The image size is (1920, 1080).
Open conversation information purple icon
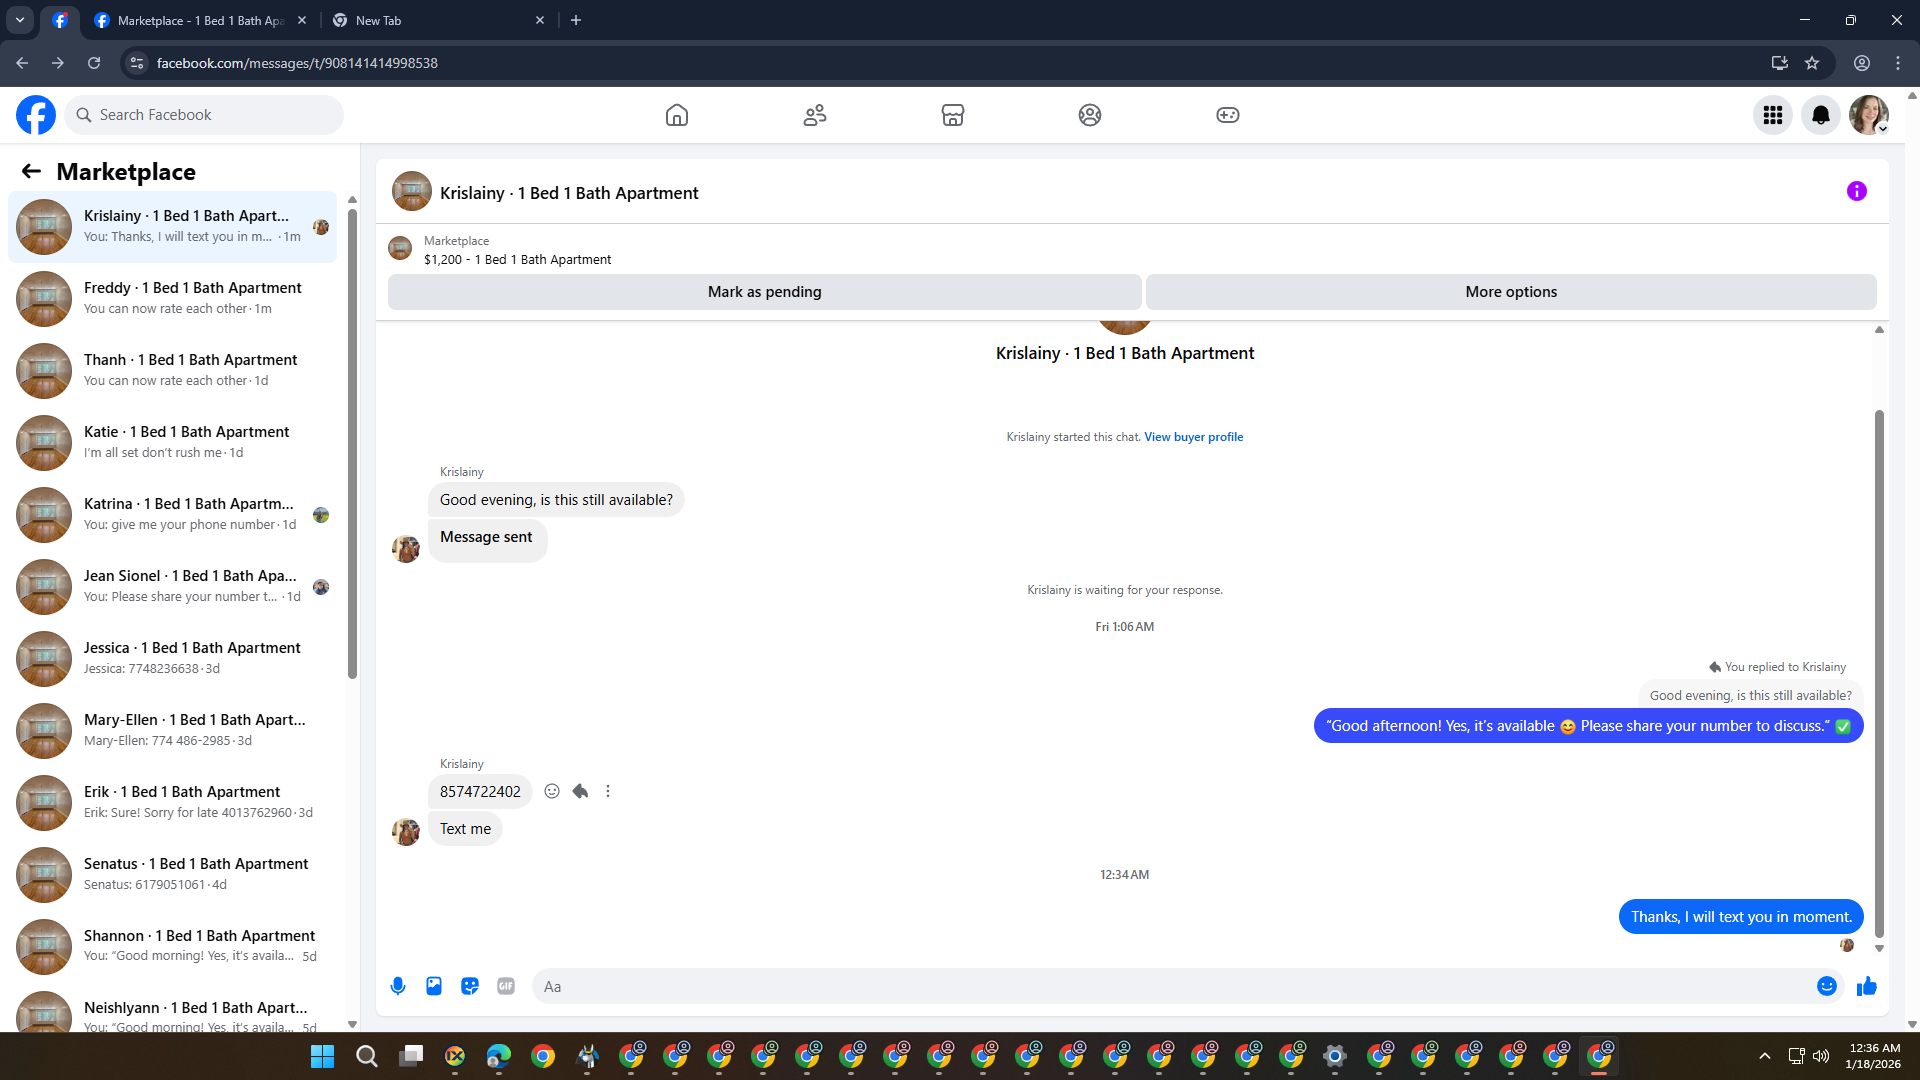[x=1856, y=191]
